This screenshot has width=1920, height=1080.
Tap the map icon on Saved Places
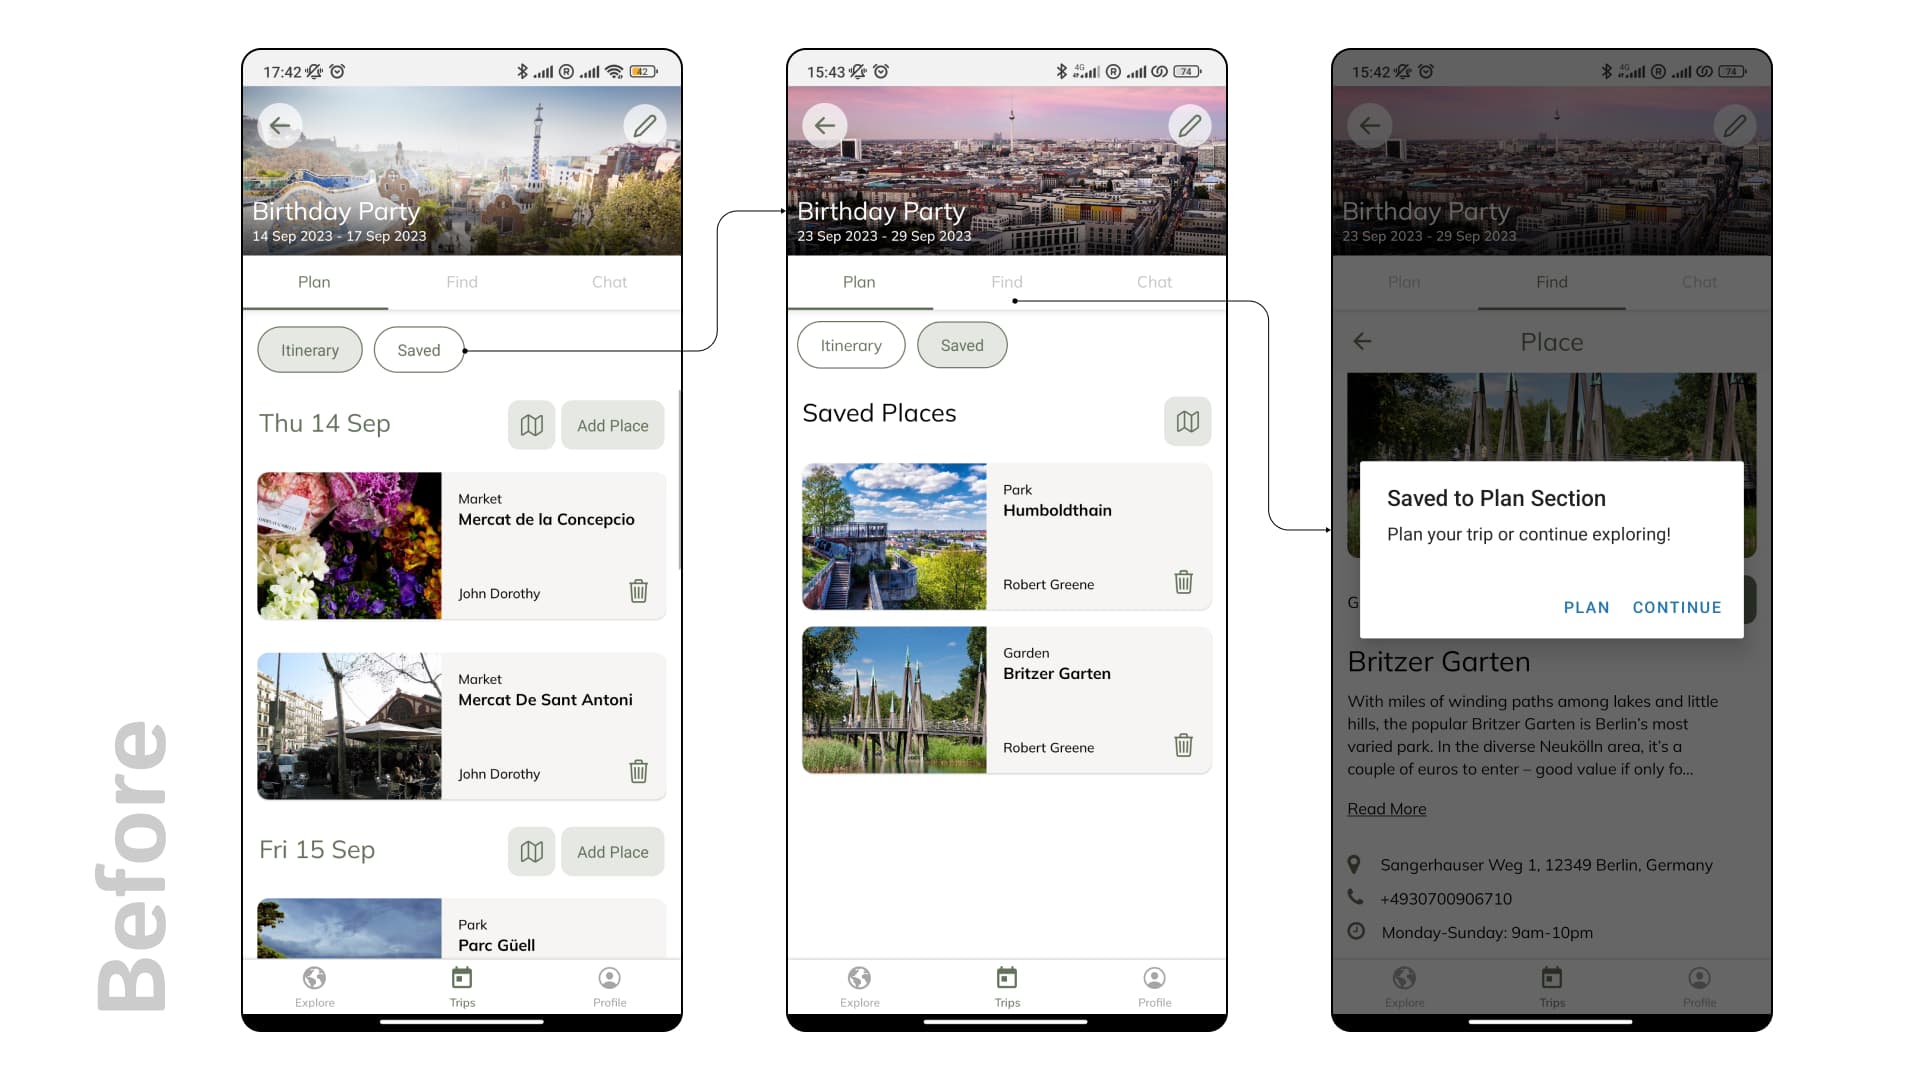point(1185,419)
